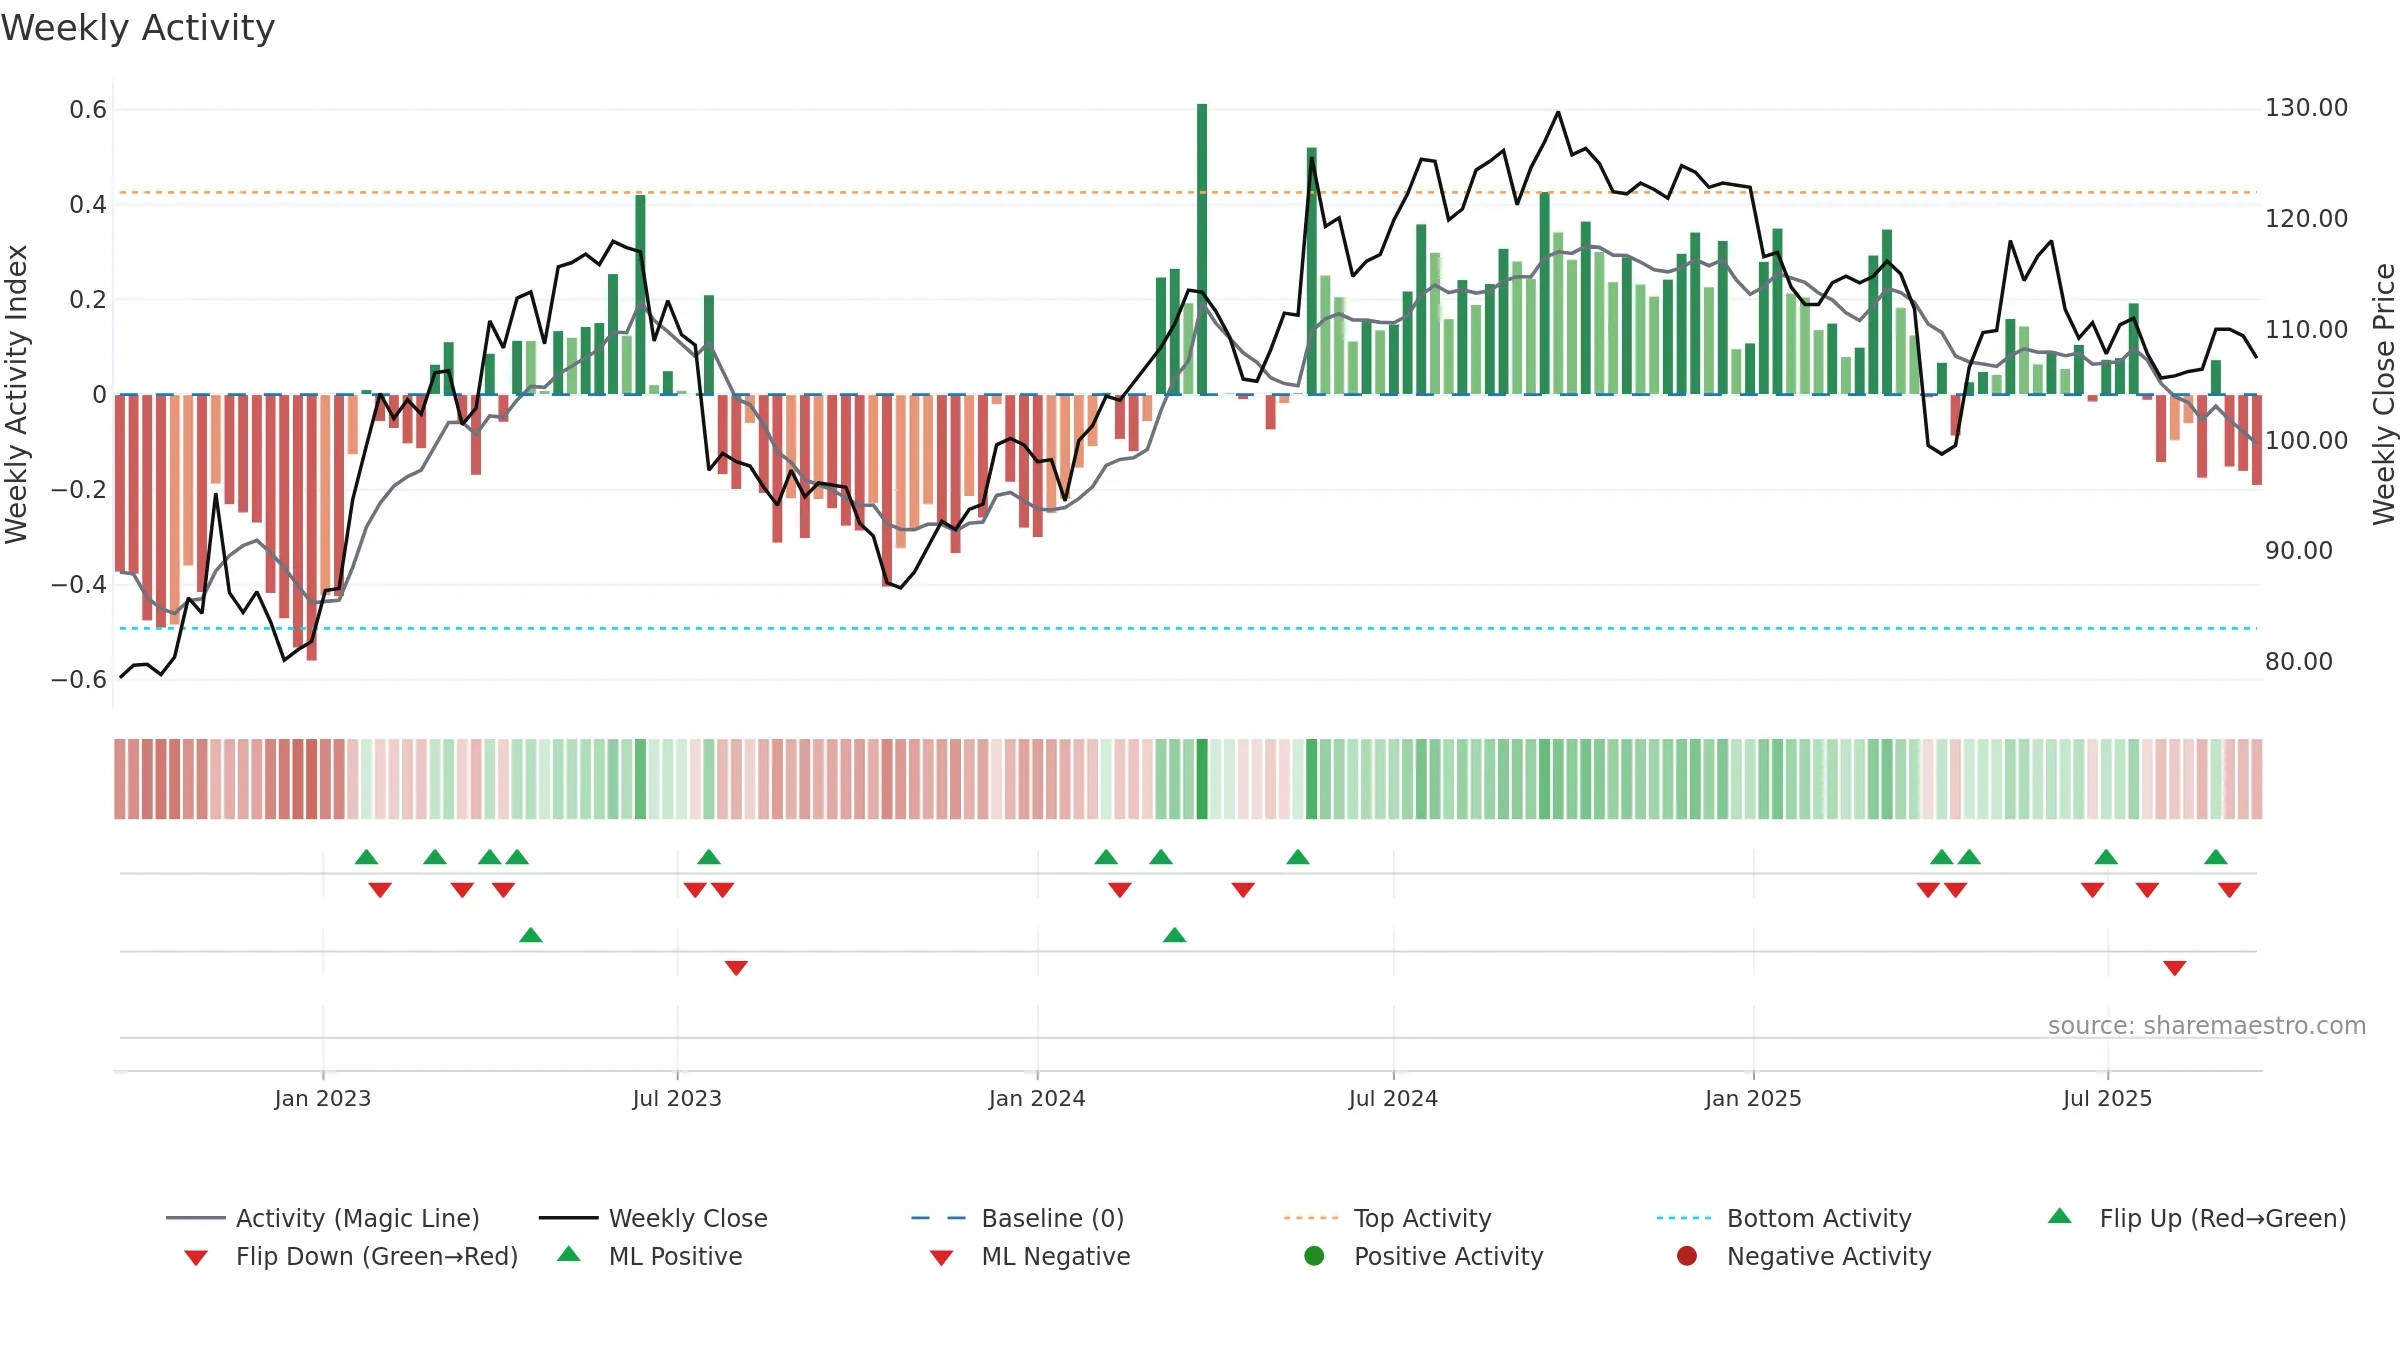Screen dimensions: 2400x1350
Task: Click the green ML Positive triangle in legend
Action: click(569, 1254)
